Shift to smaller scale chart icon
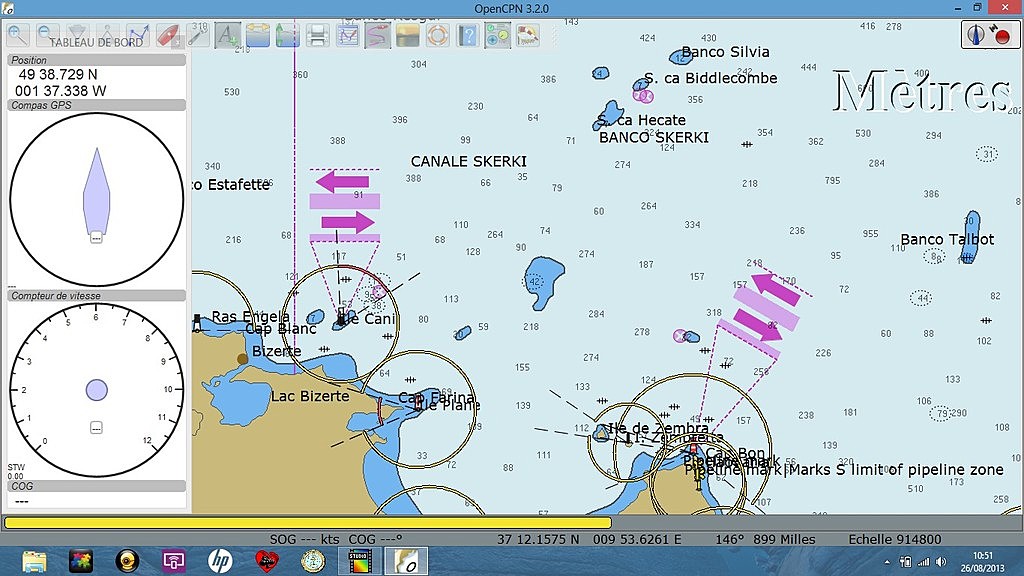1024x576 pixels. pos(108,35)
